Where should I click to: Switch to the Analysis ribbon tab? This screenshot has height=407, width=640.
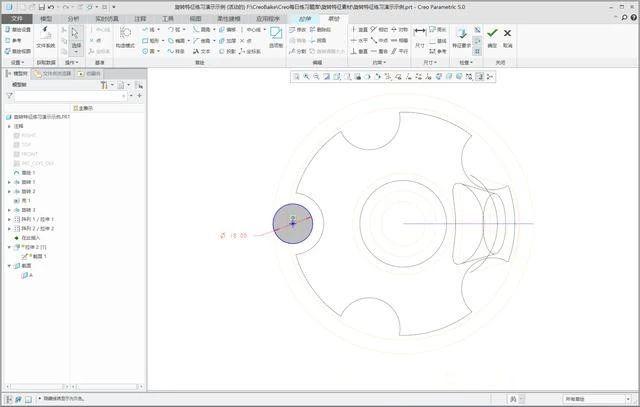pos(73,19)
